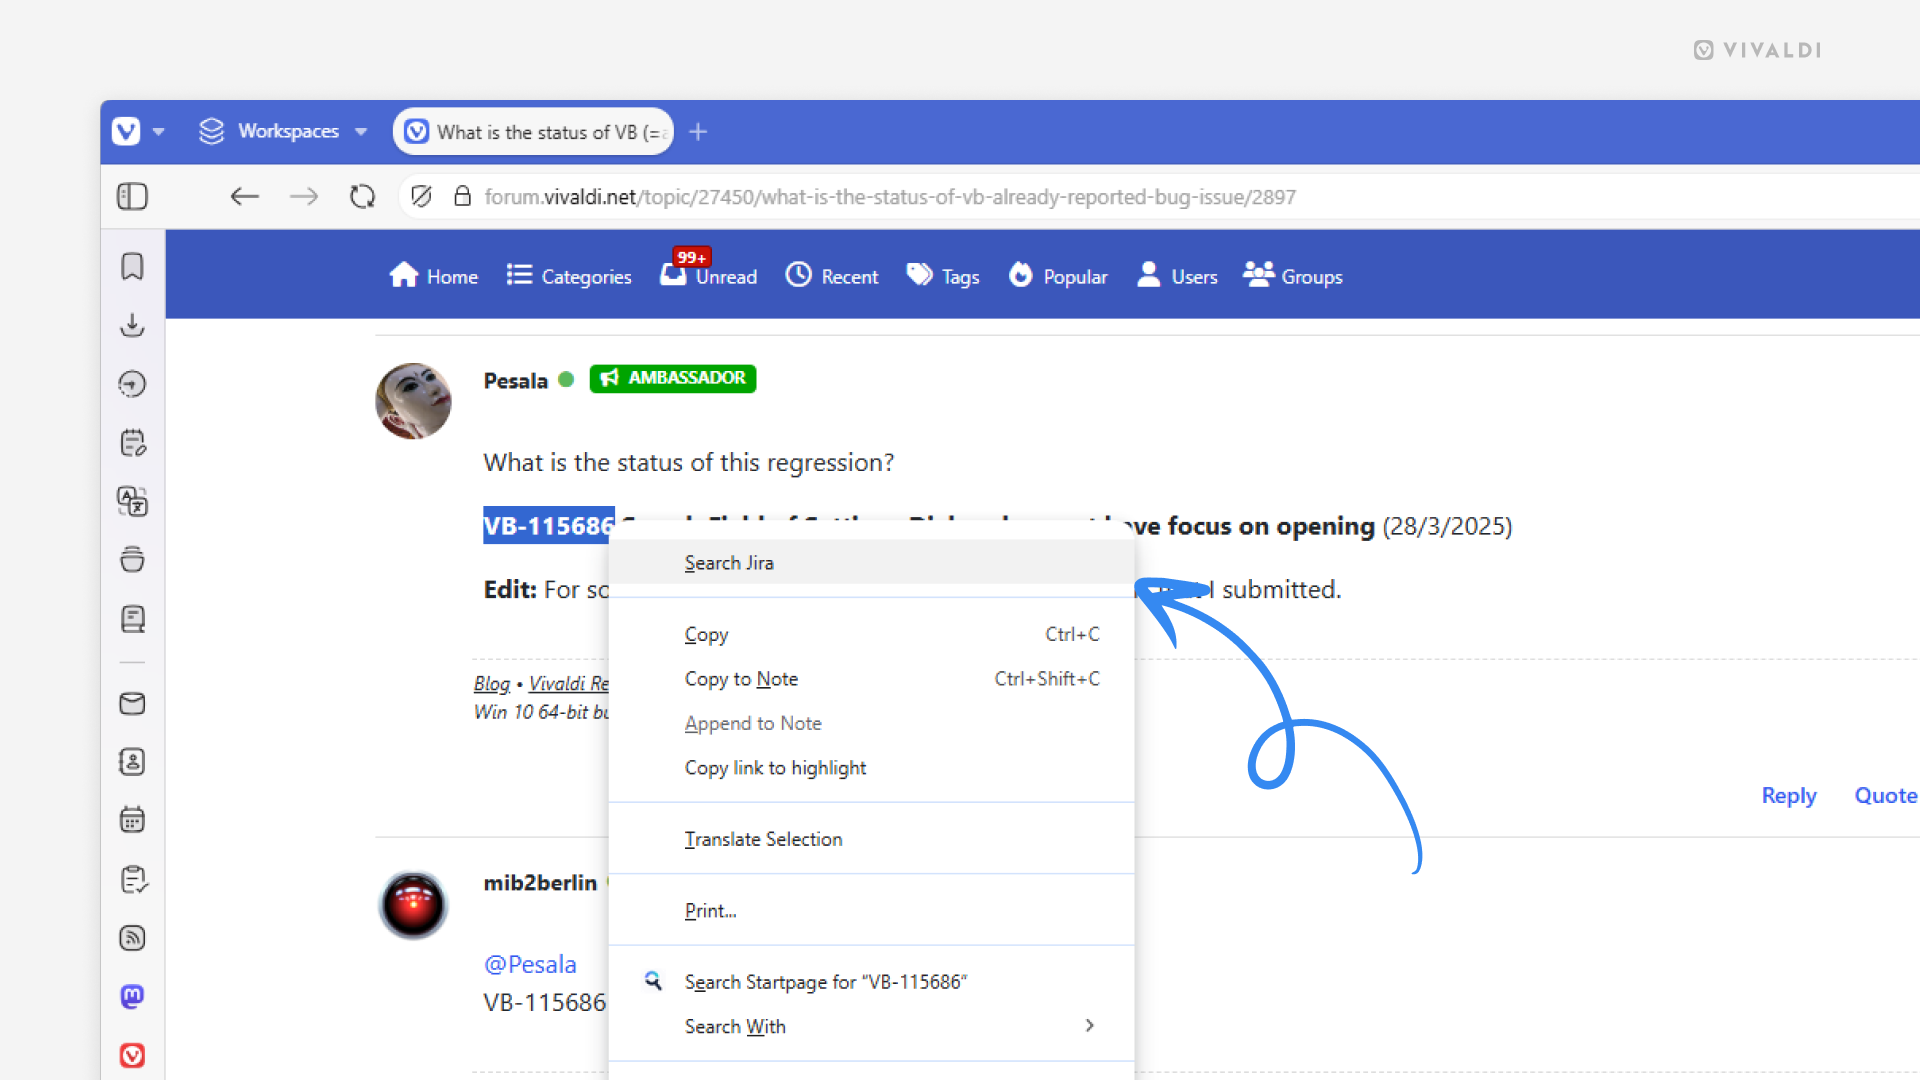This screenshot has height=1080, width=1920.
Task: Toggle the side panel visibility
Action: coord(132,197)
